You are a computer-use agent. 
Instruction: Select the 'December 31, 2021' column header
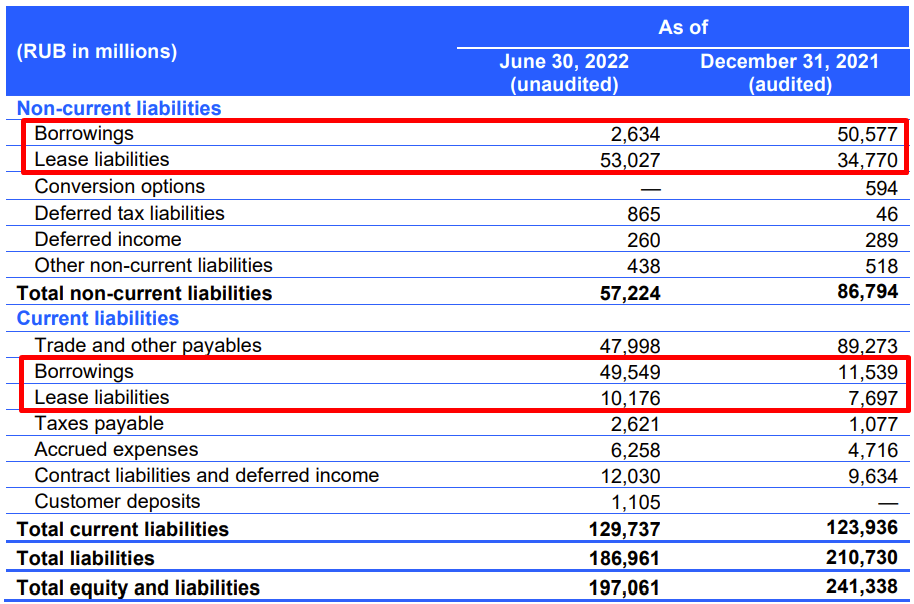(790, 62)
